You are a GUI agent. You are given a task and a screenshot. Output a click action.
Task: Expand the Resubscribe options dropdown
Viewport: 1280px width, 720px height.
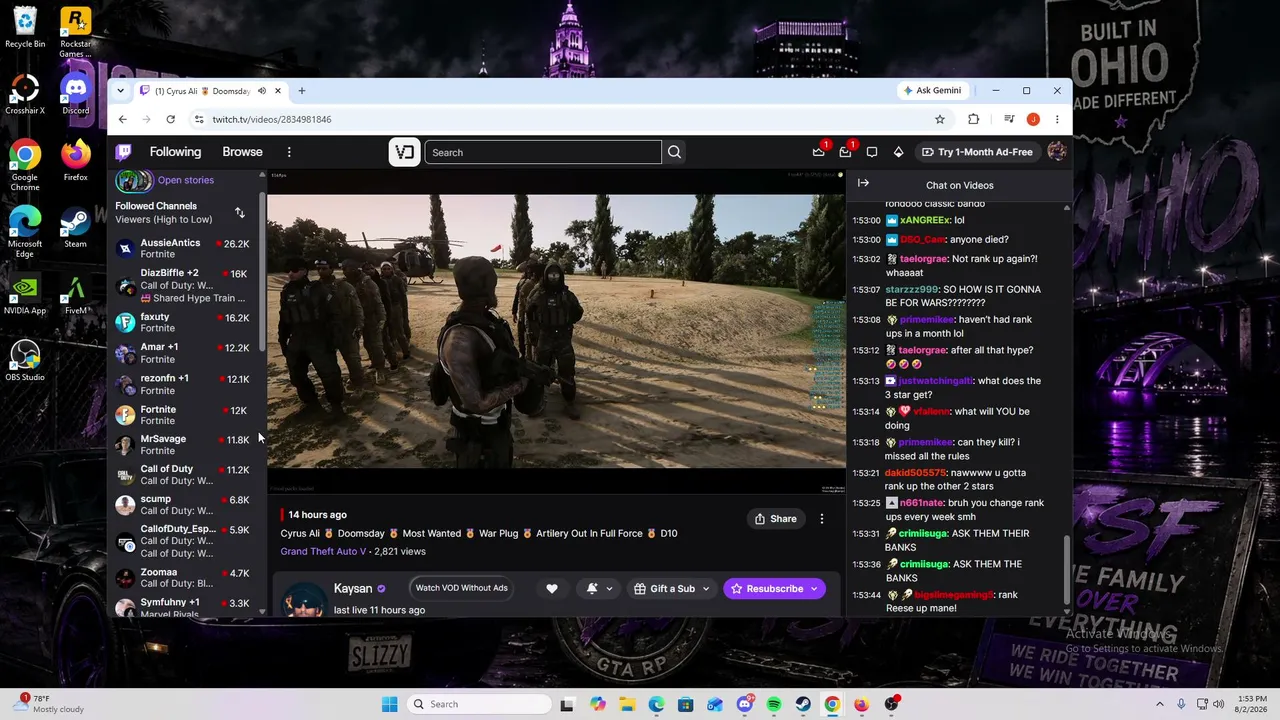pyautogui.click(x=814, y=589)
